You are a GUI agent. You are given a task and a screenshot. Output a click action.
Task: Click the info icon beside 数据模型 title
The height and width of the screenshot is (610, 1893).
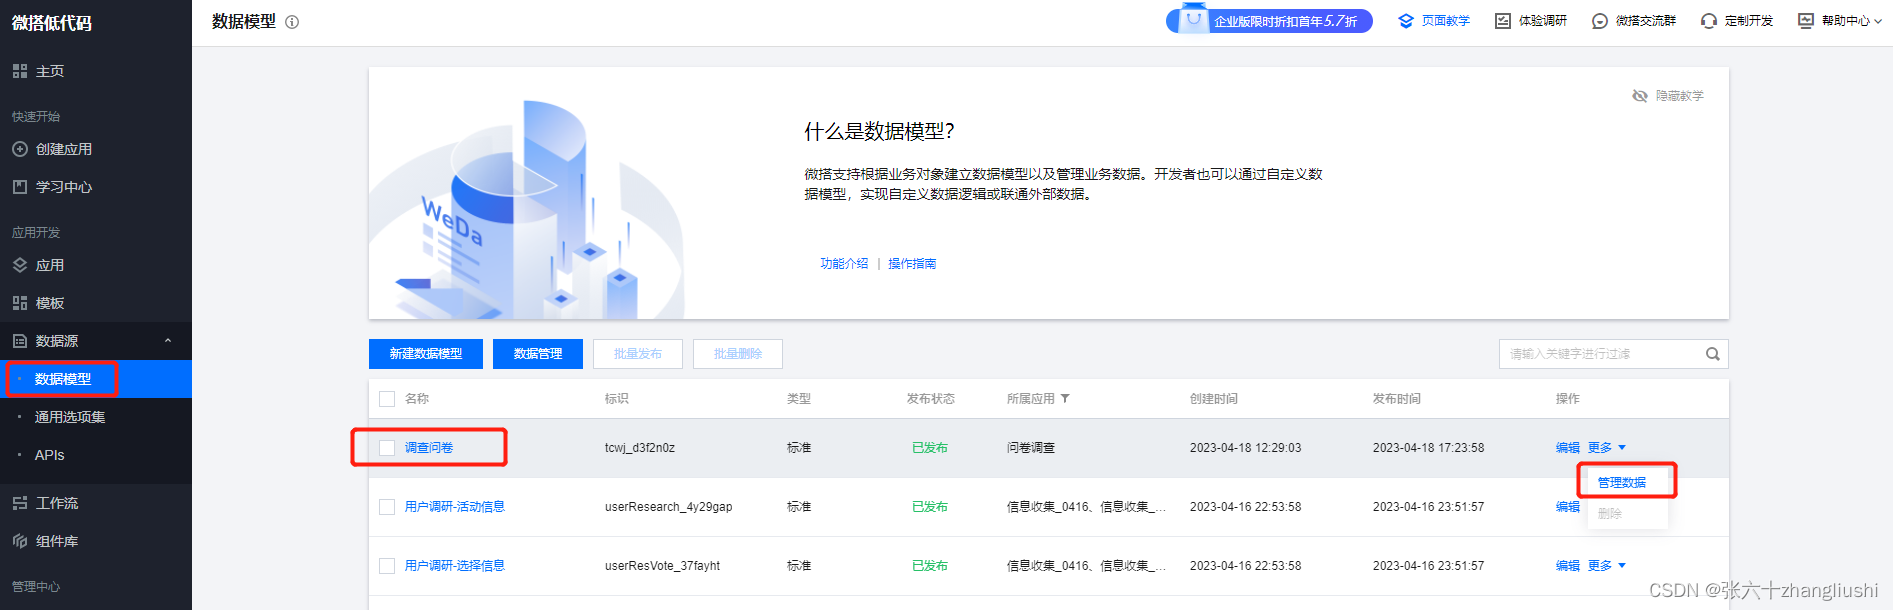coord(292,22)
